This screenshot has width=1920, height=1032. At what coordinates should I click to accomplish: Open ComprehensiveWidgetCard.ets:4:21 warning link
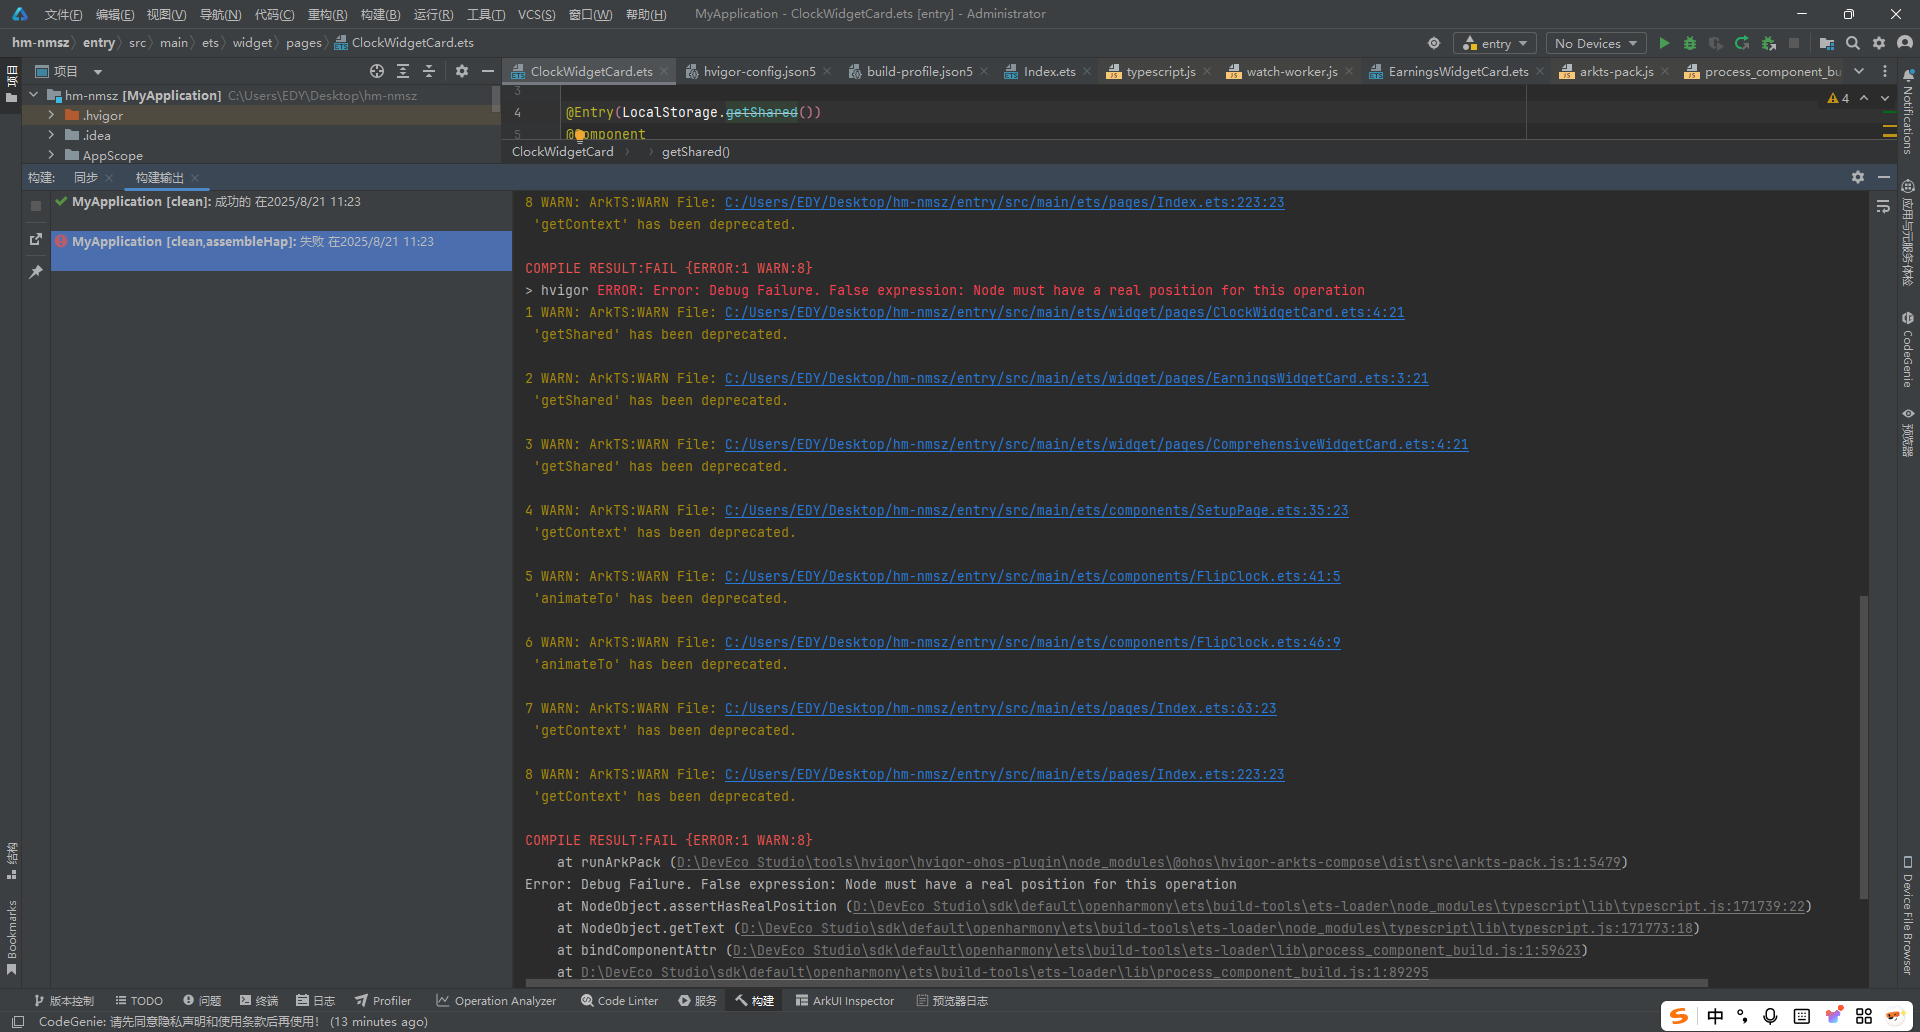1096,444
